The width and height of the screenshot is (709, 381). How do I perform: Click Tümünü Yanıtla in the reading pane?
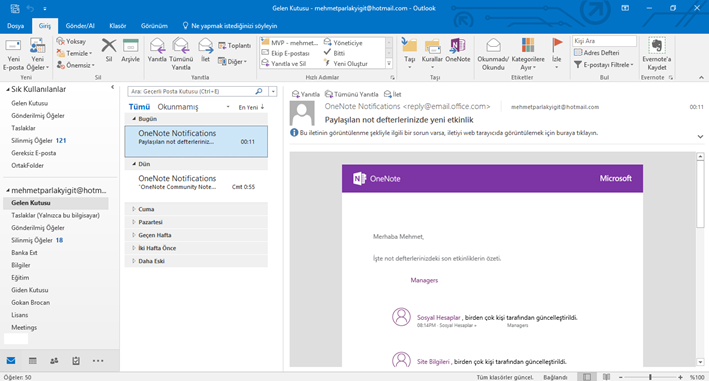pos(352,94)
